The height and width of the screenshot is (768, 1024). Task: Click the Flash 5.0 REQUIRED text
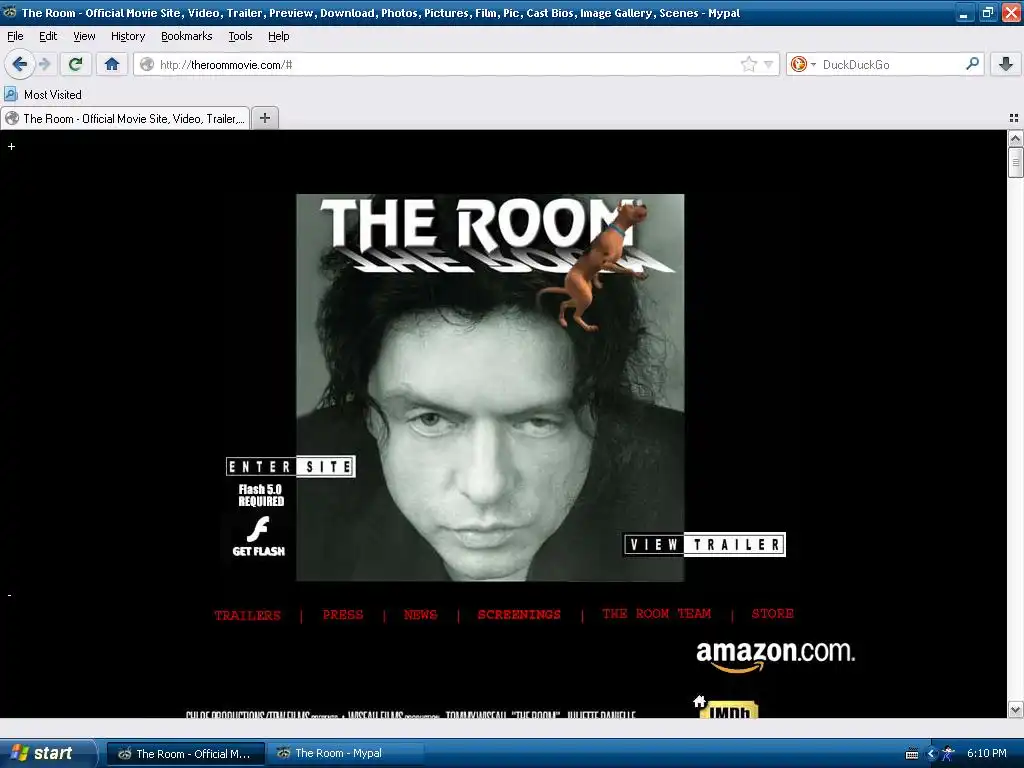[x=261, y=495]
